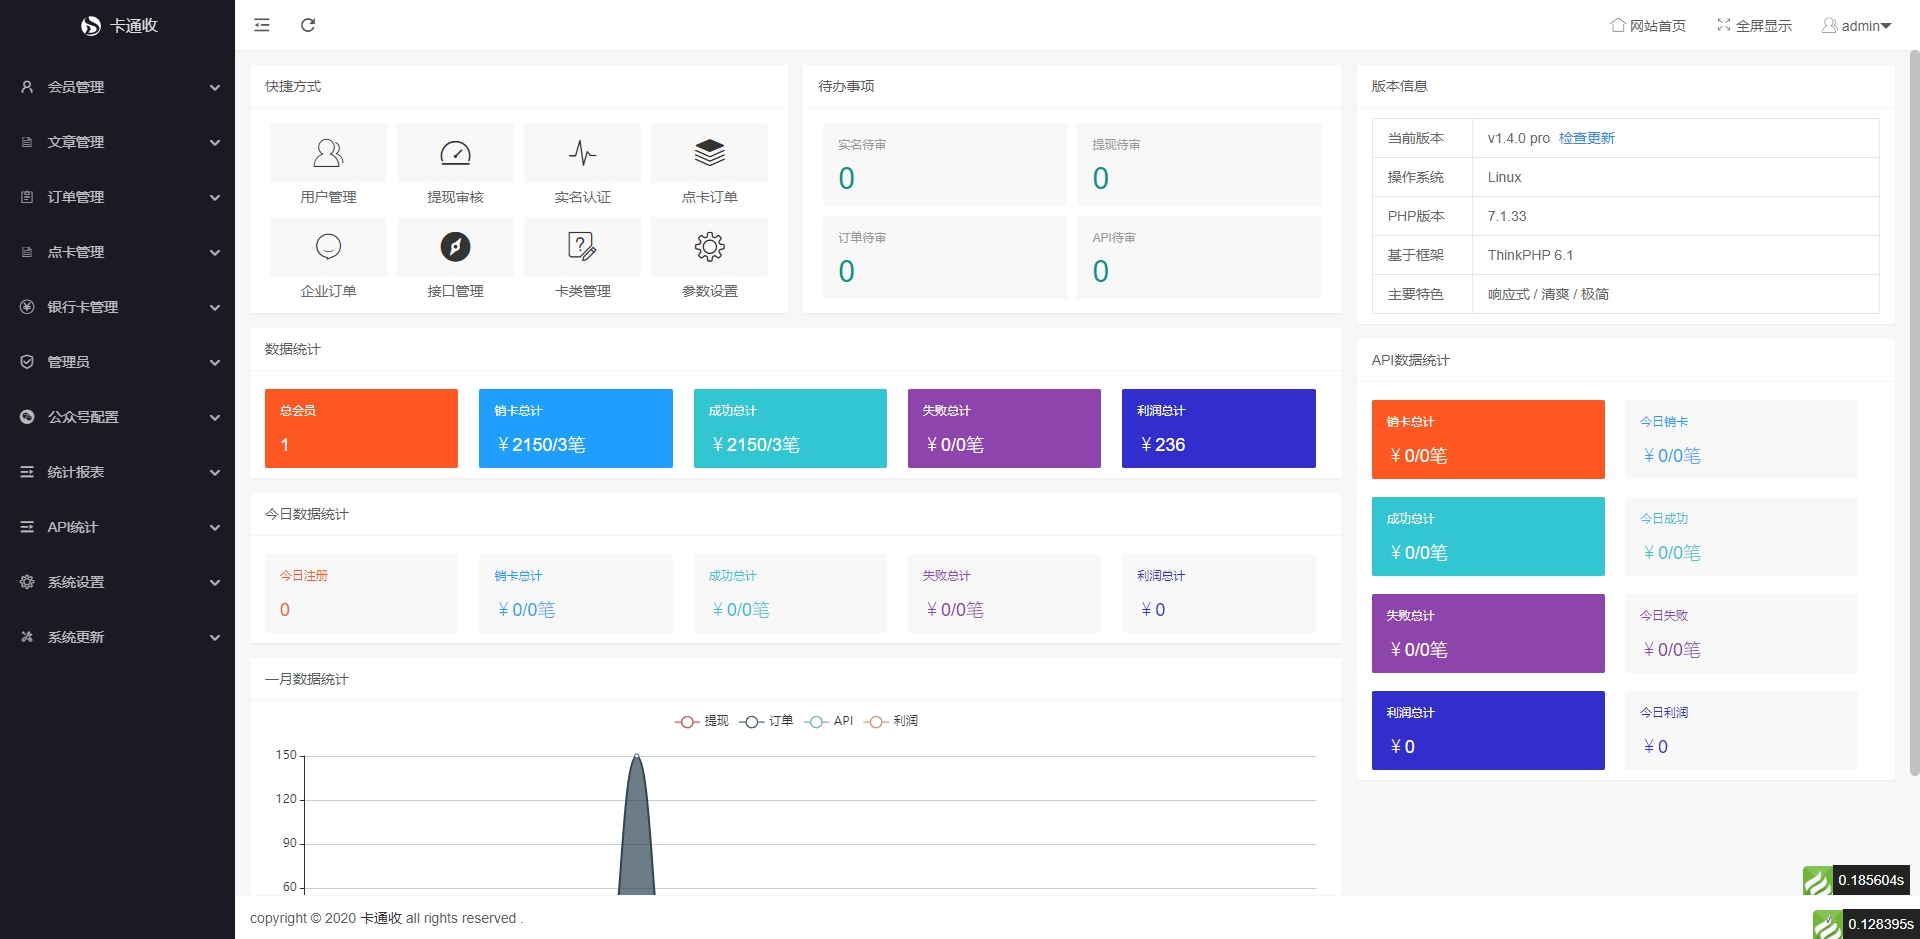This screenshot has height=939, width=1920.
Task: Open the 企业订单 smiley icon
Action: pos(328,247)
